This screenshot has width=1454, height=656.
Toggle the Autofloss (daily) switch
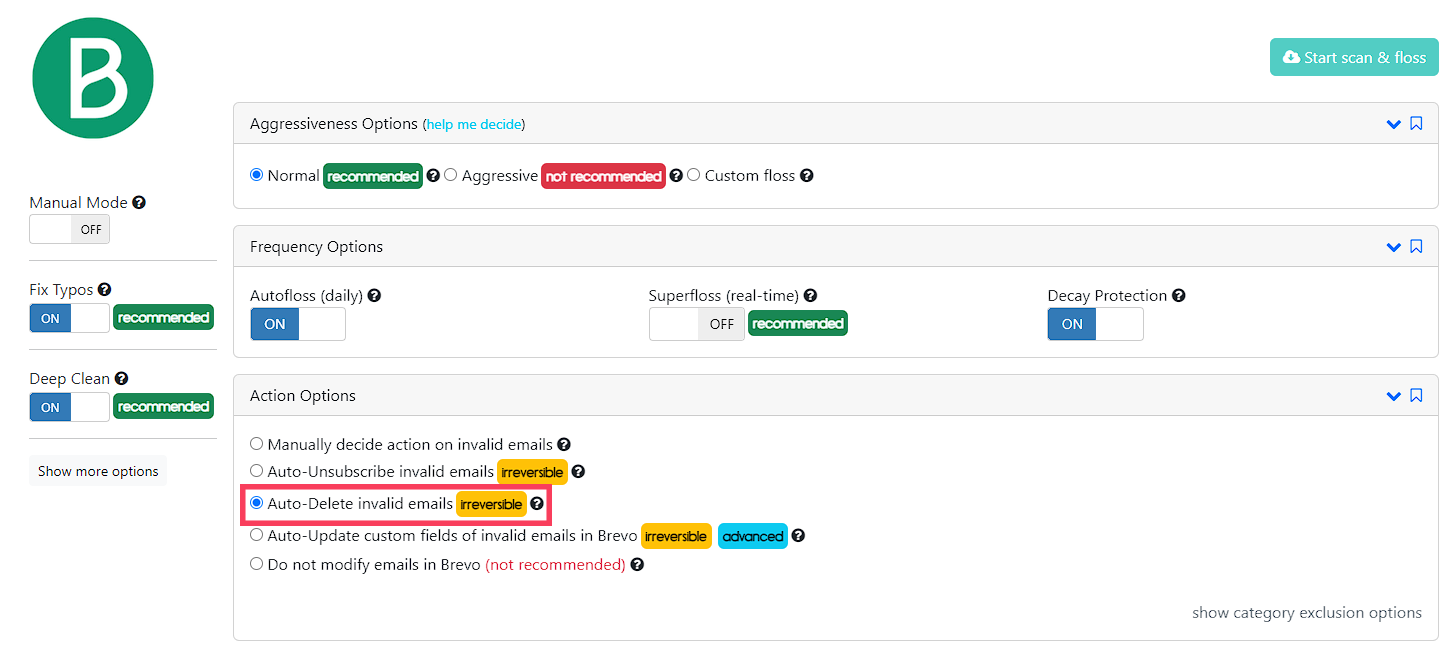[x=298, y=324]
